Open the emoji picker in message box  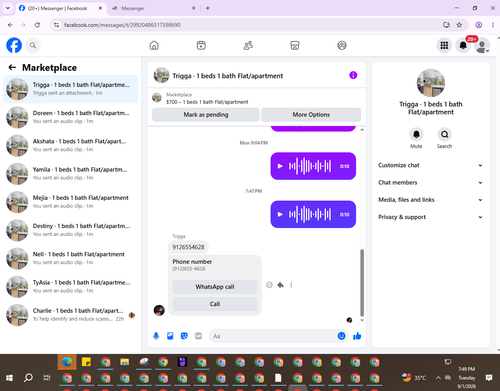pos(341,336)
